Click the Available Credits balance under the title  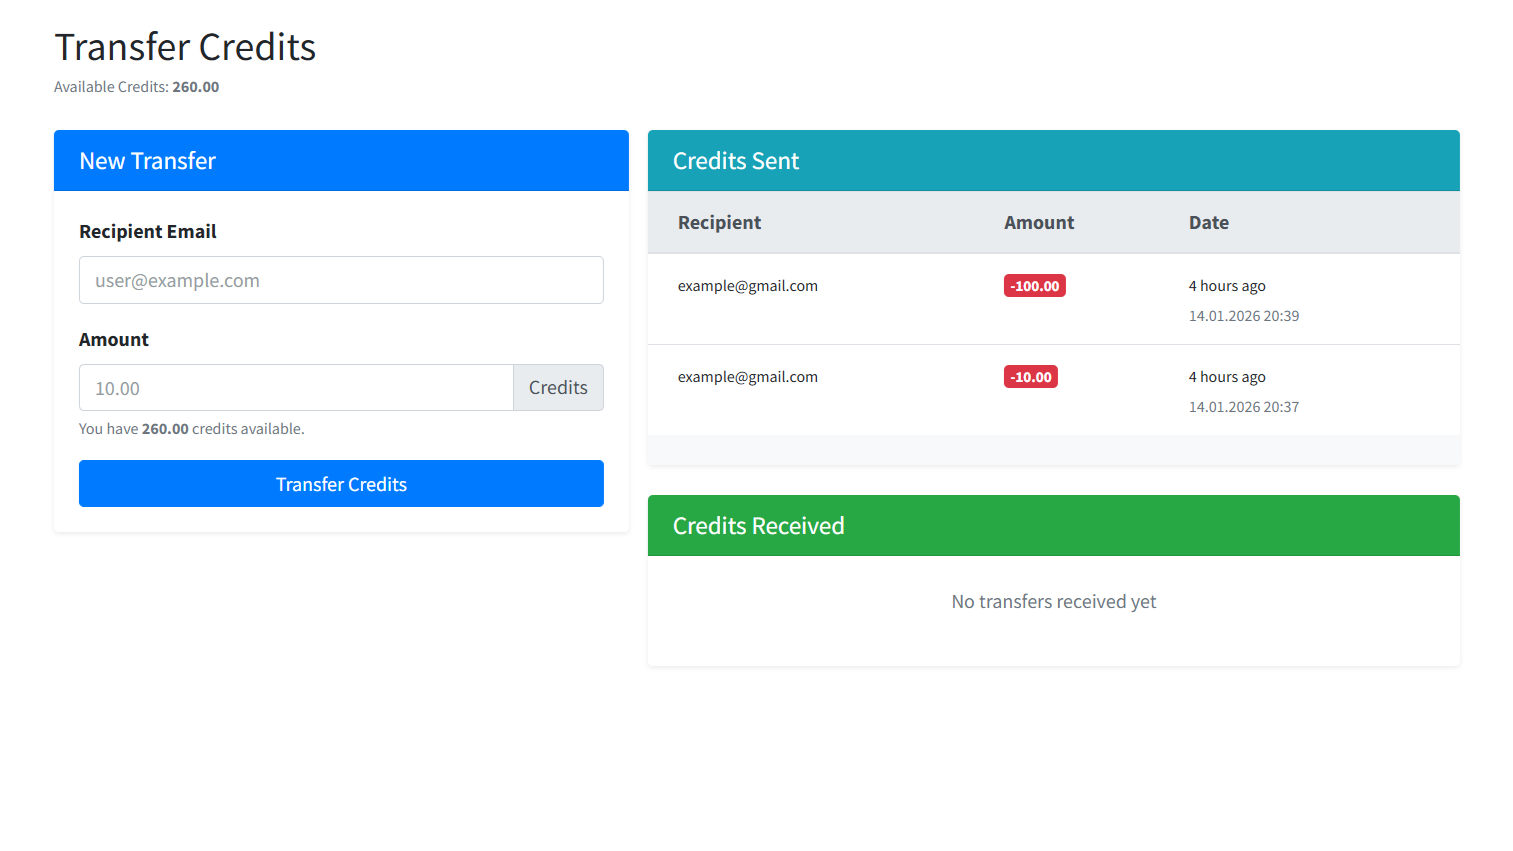137,87
